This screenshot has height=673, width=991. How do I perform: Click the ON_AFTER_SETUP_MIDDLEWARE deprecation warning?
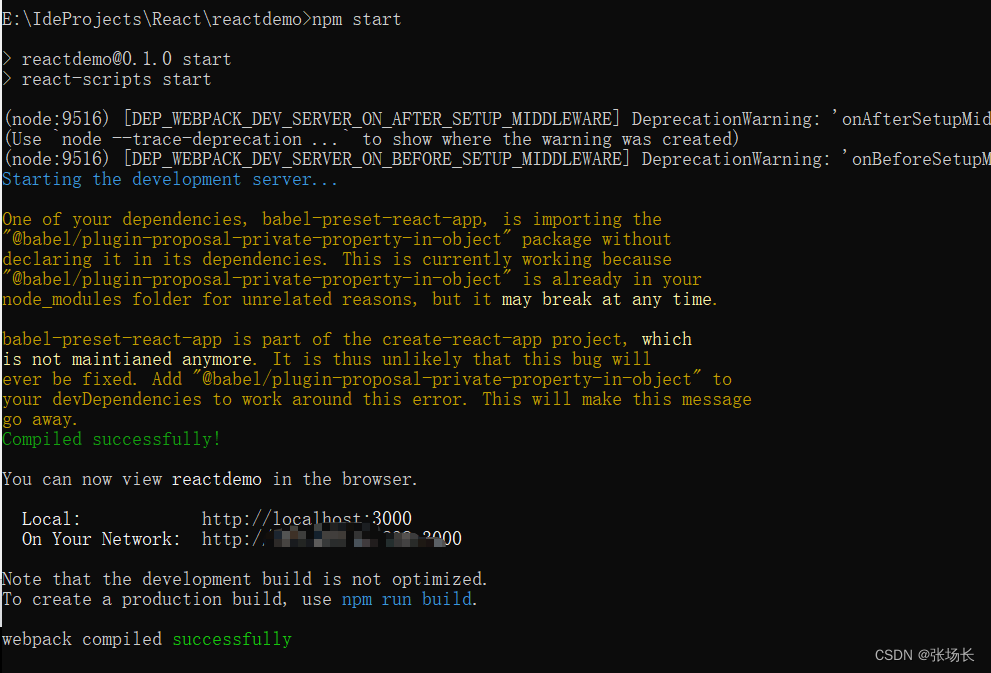tap(497, 119)
